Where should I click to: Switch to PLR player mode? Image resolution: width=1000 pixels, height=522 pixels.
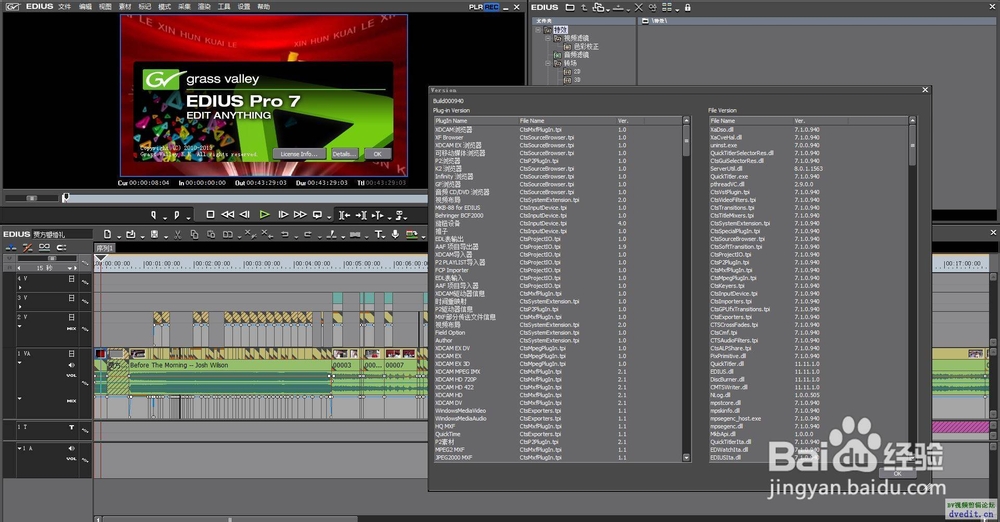click(476, 7)
